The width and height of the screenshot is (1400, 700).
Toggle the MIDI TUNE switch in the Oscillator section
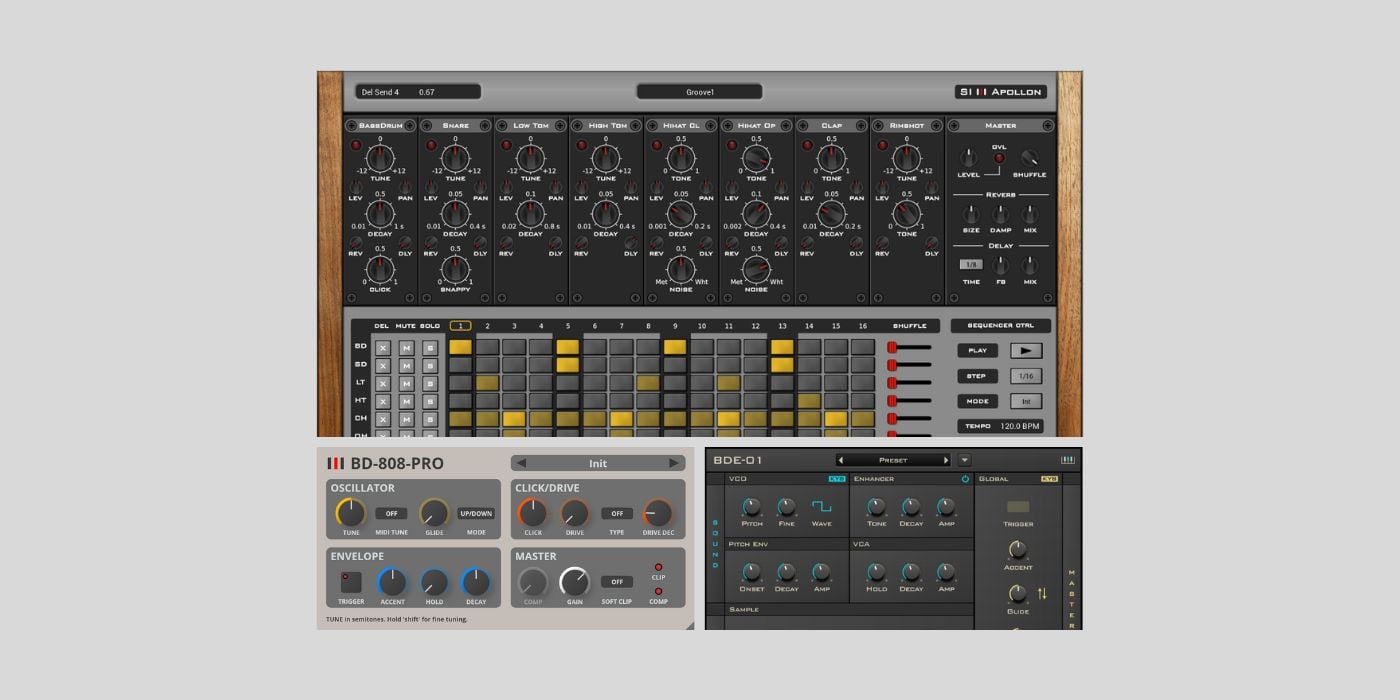click(391, 514)
